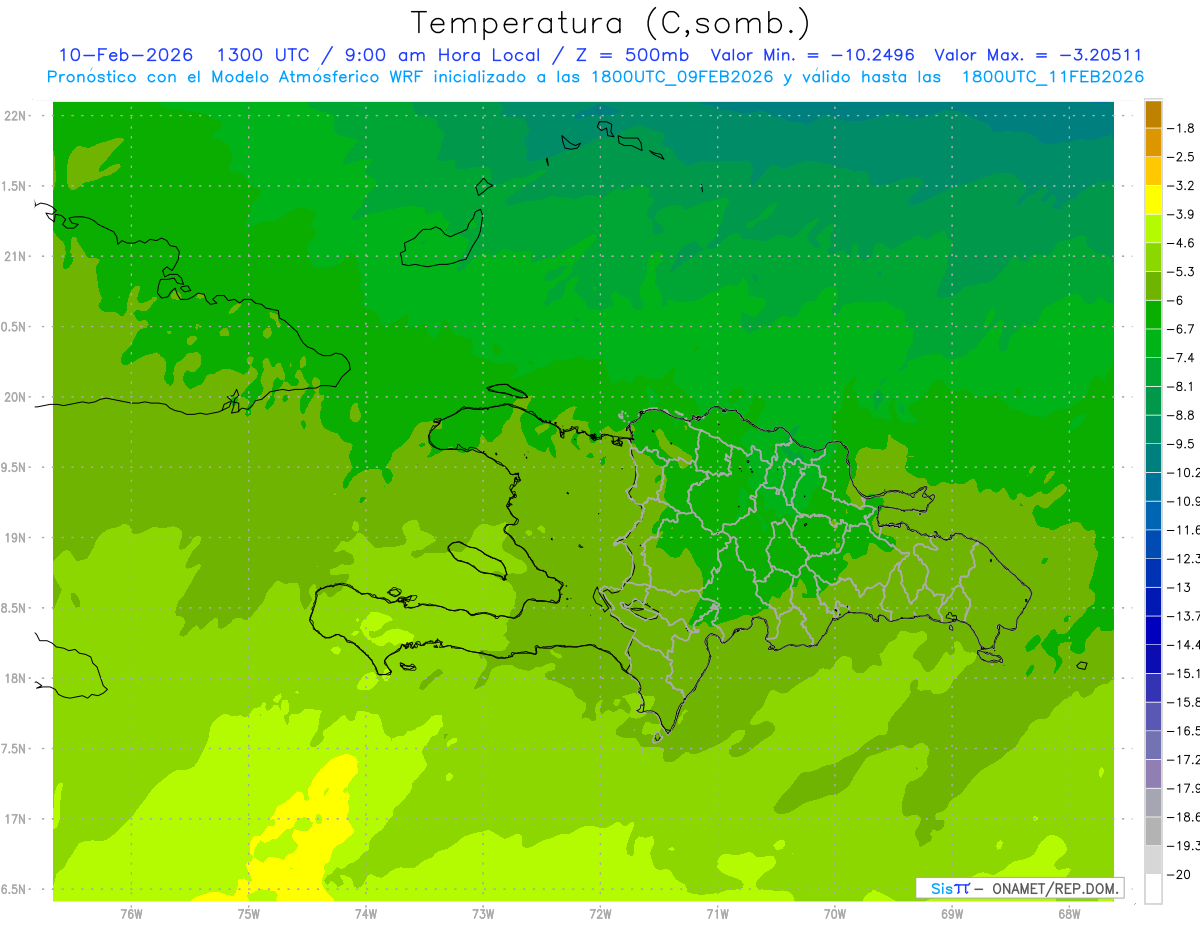
Task: Click the '-8.1' color bar label
Action: click(x=1182, y=386)
